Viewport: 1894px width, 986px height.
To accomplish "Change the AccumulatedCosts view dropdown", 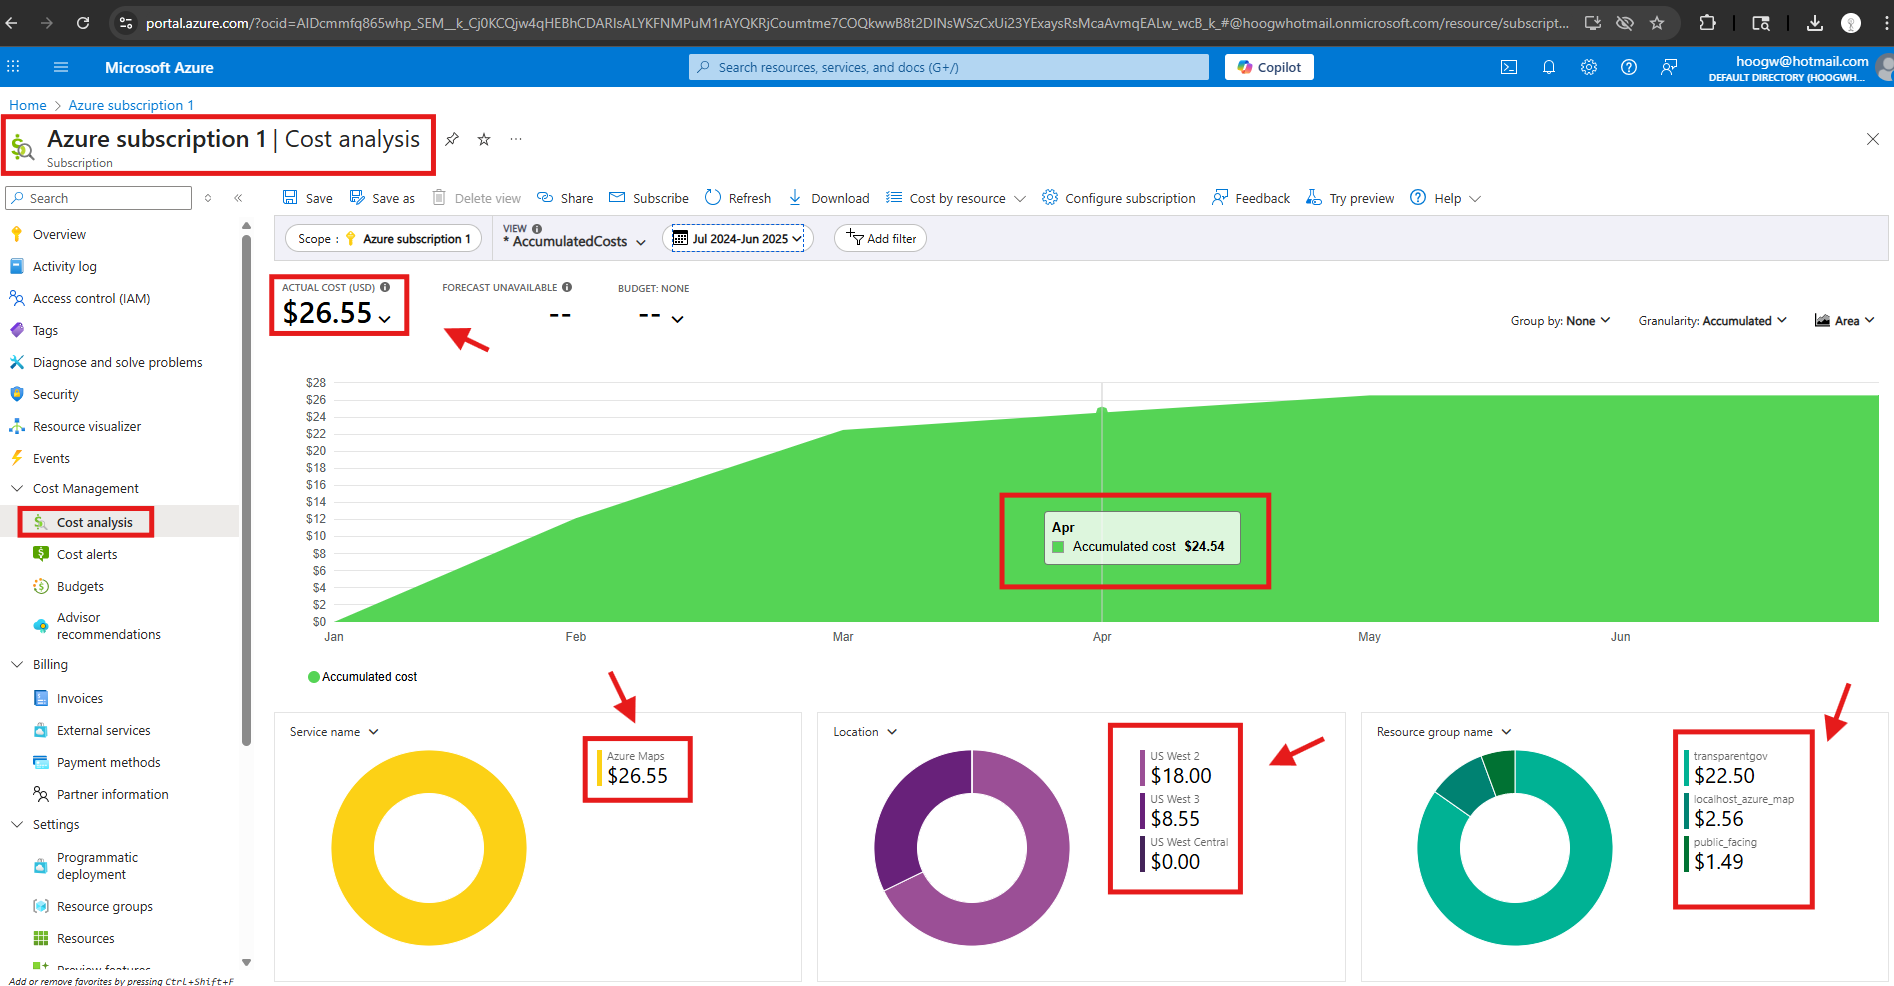I will point(575,241).
